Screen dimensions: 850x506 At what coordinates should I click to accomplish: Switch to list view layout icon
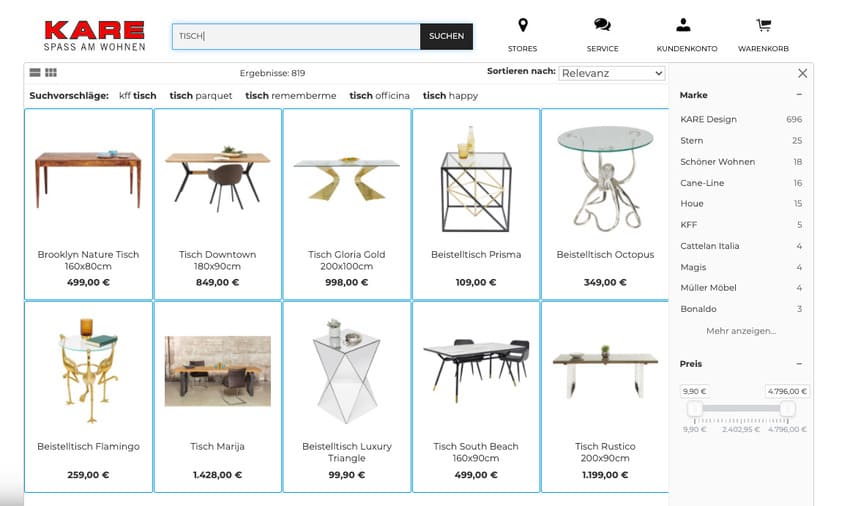click(35, 73)
